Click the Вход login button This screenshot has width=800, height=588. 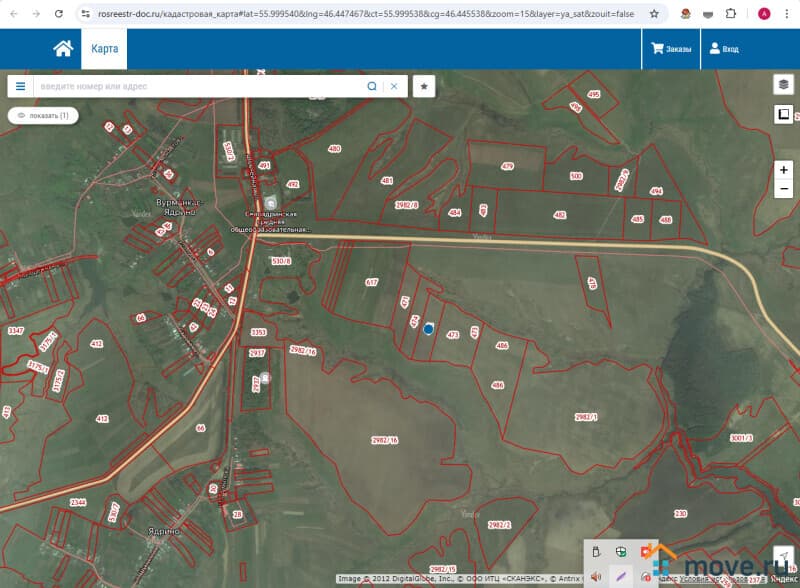click(x=724, y=49)
